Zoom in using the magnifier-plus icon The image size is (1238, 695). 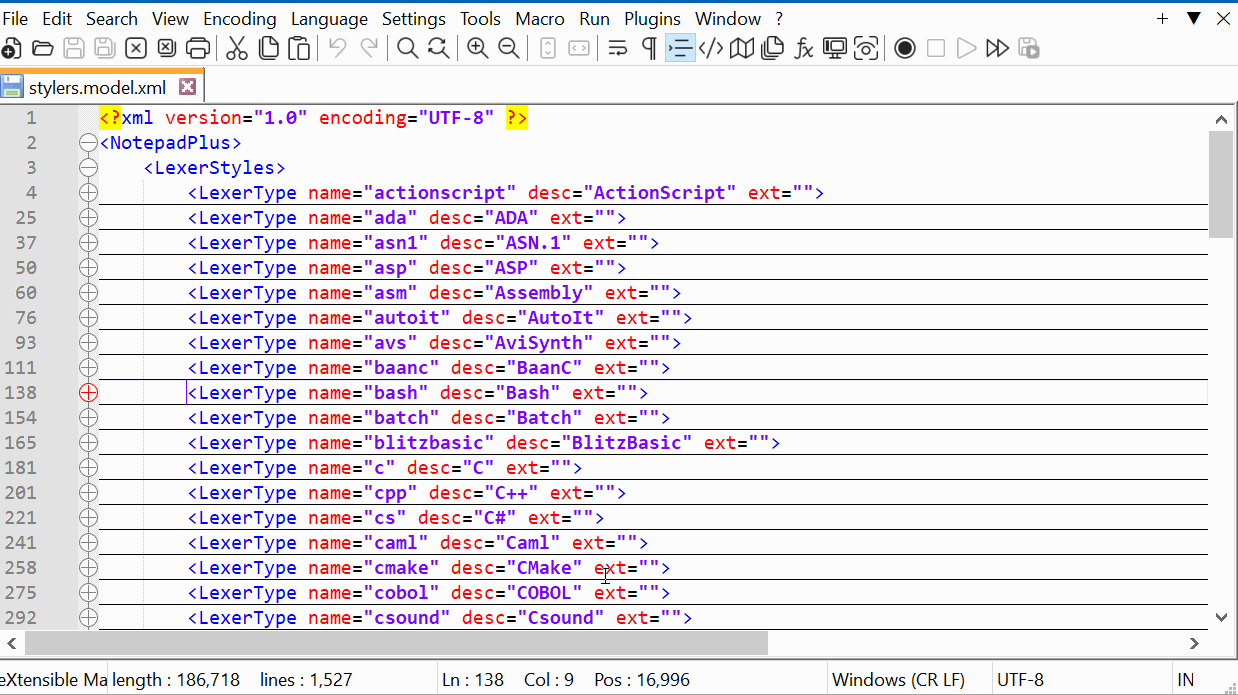tap(477, 47)
